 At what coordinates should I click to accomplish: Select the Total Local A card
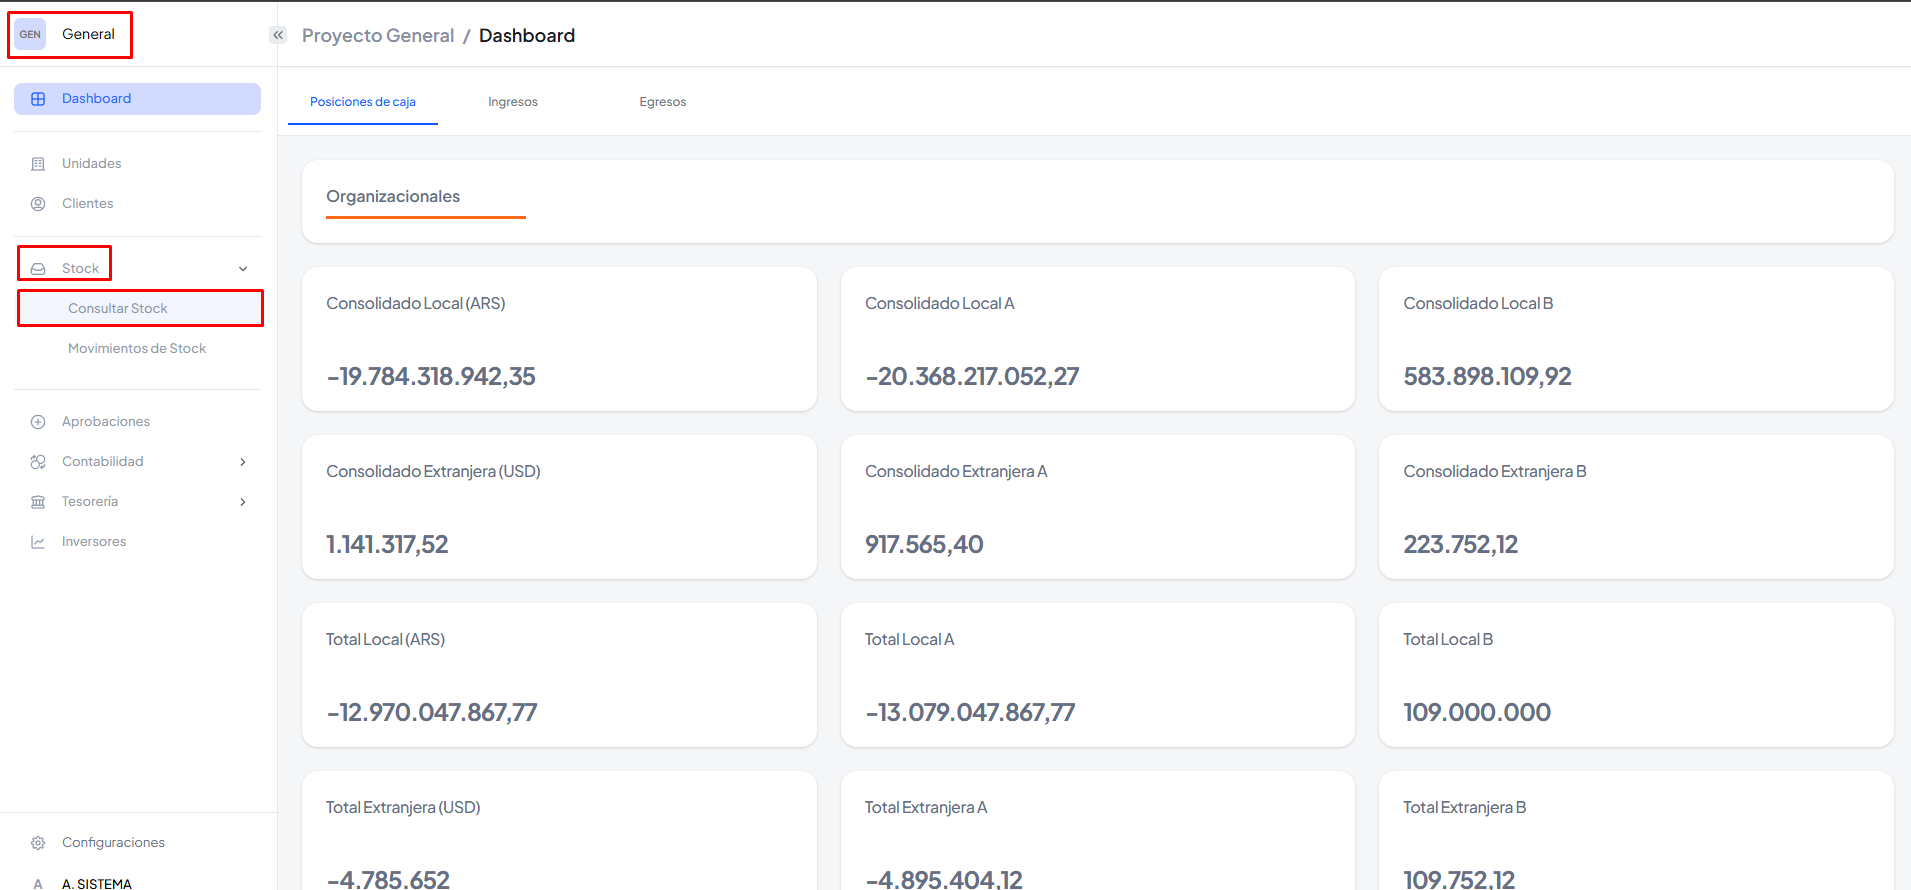tap(1098, 675)
